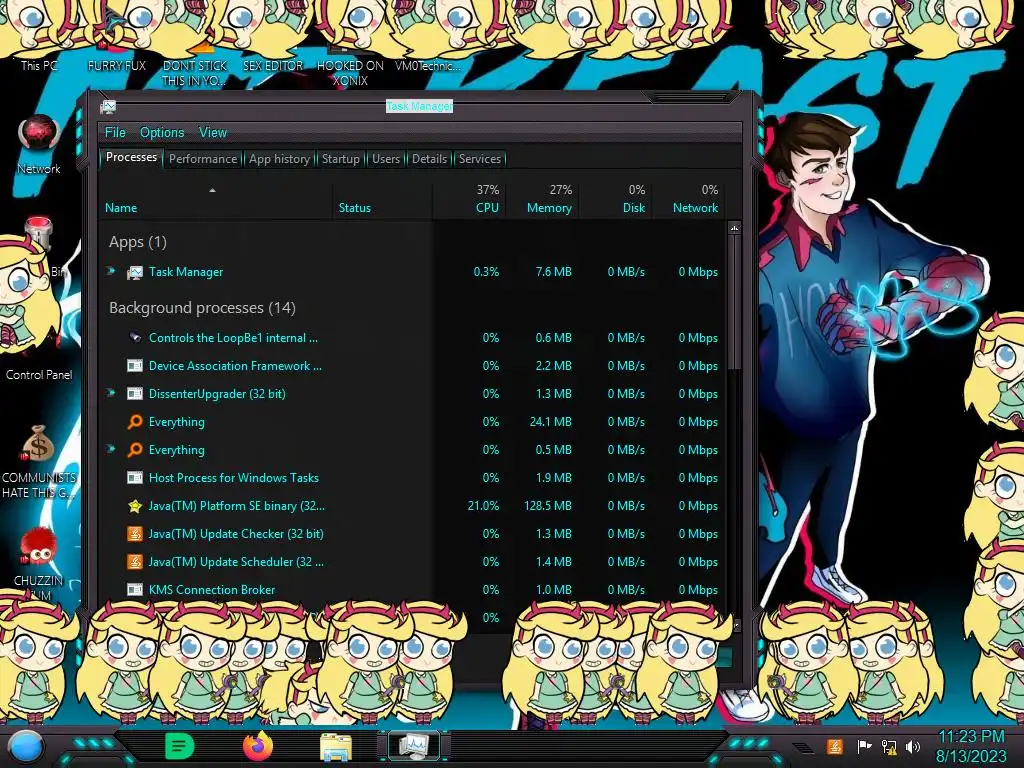Open the View menu
1024x768 pixels.
tap(213, 133)
